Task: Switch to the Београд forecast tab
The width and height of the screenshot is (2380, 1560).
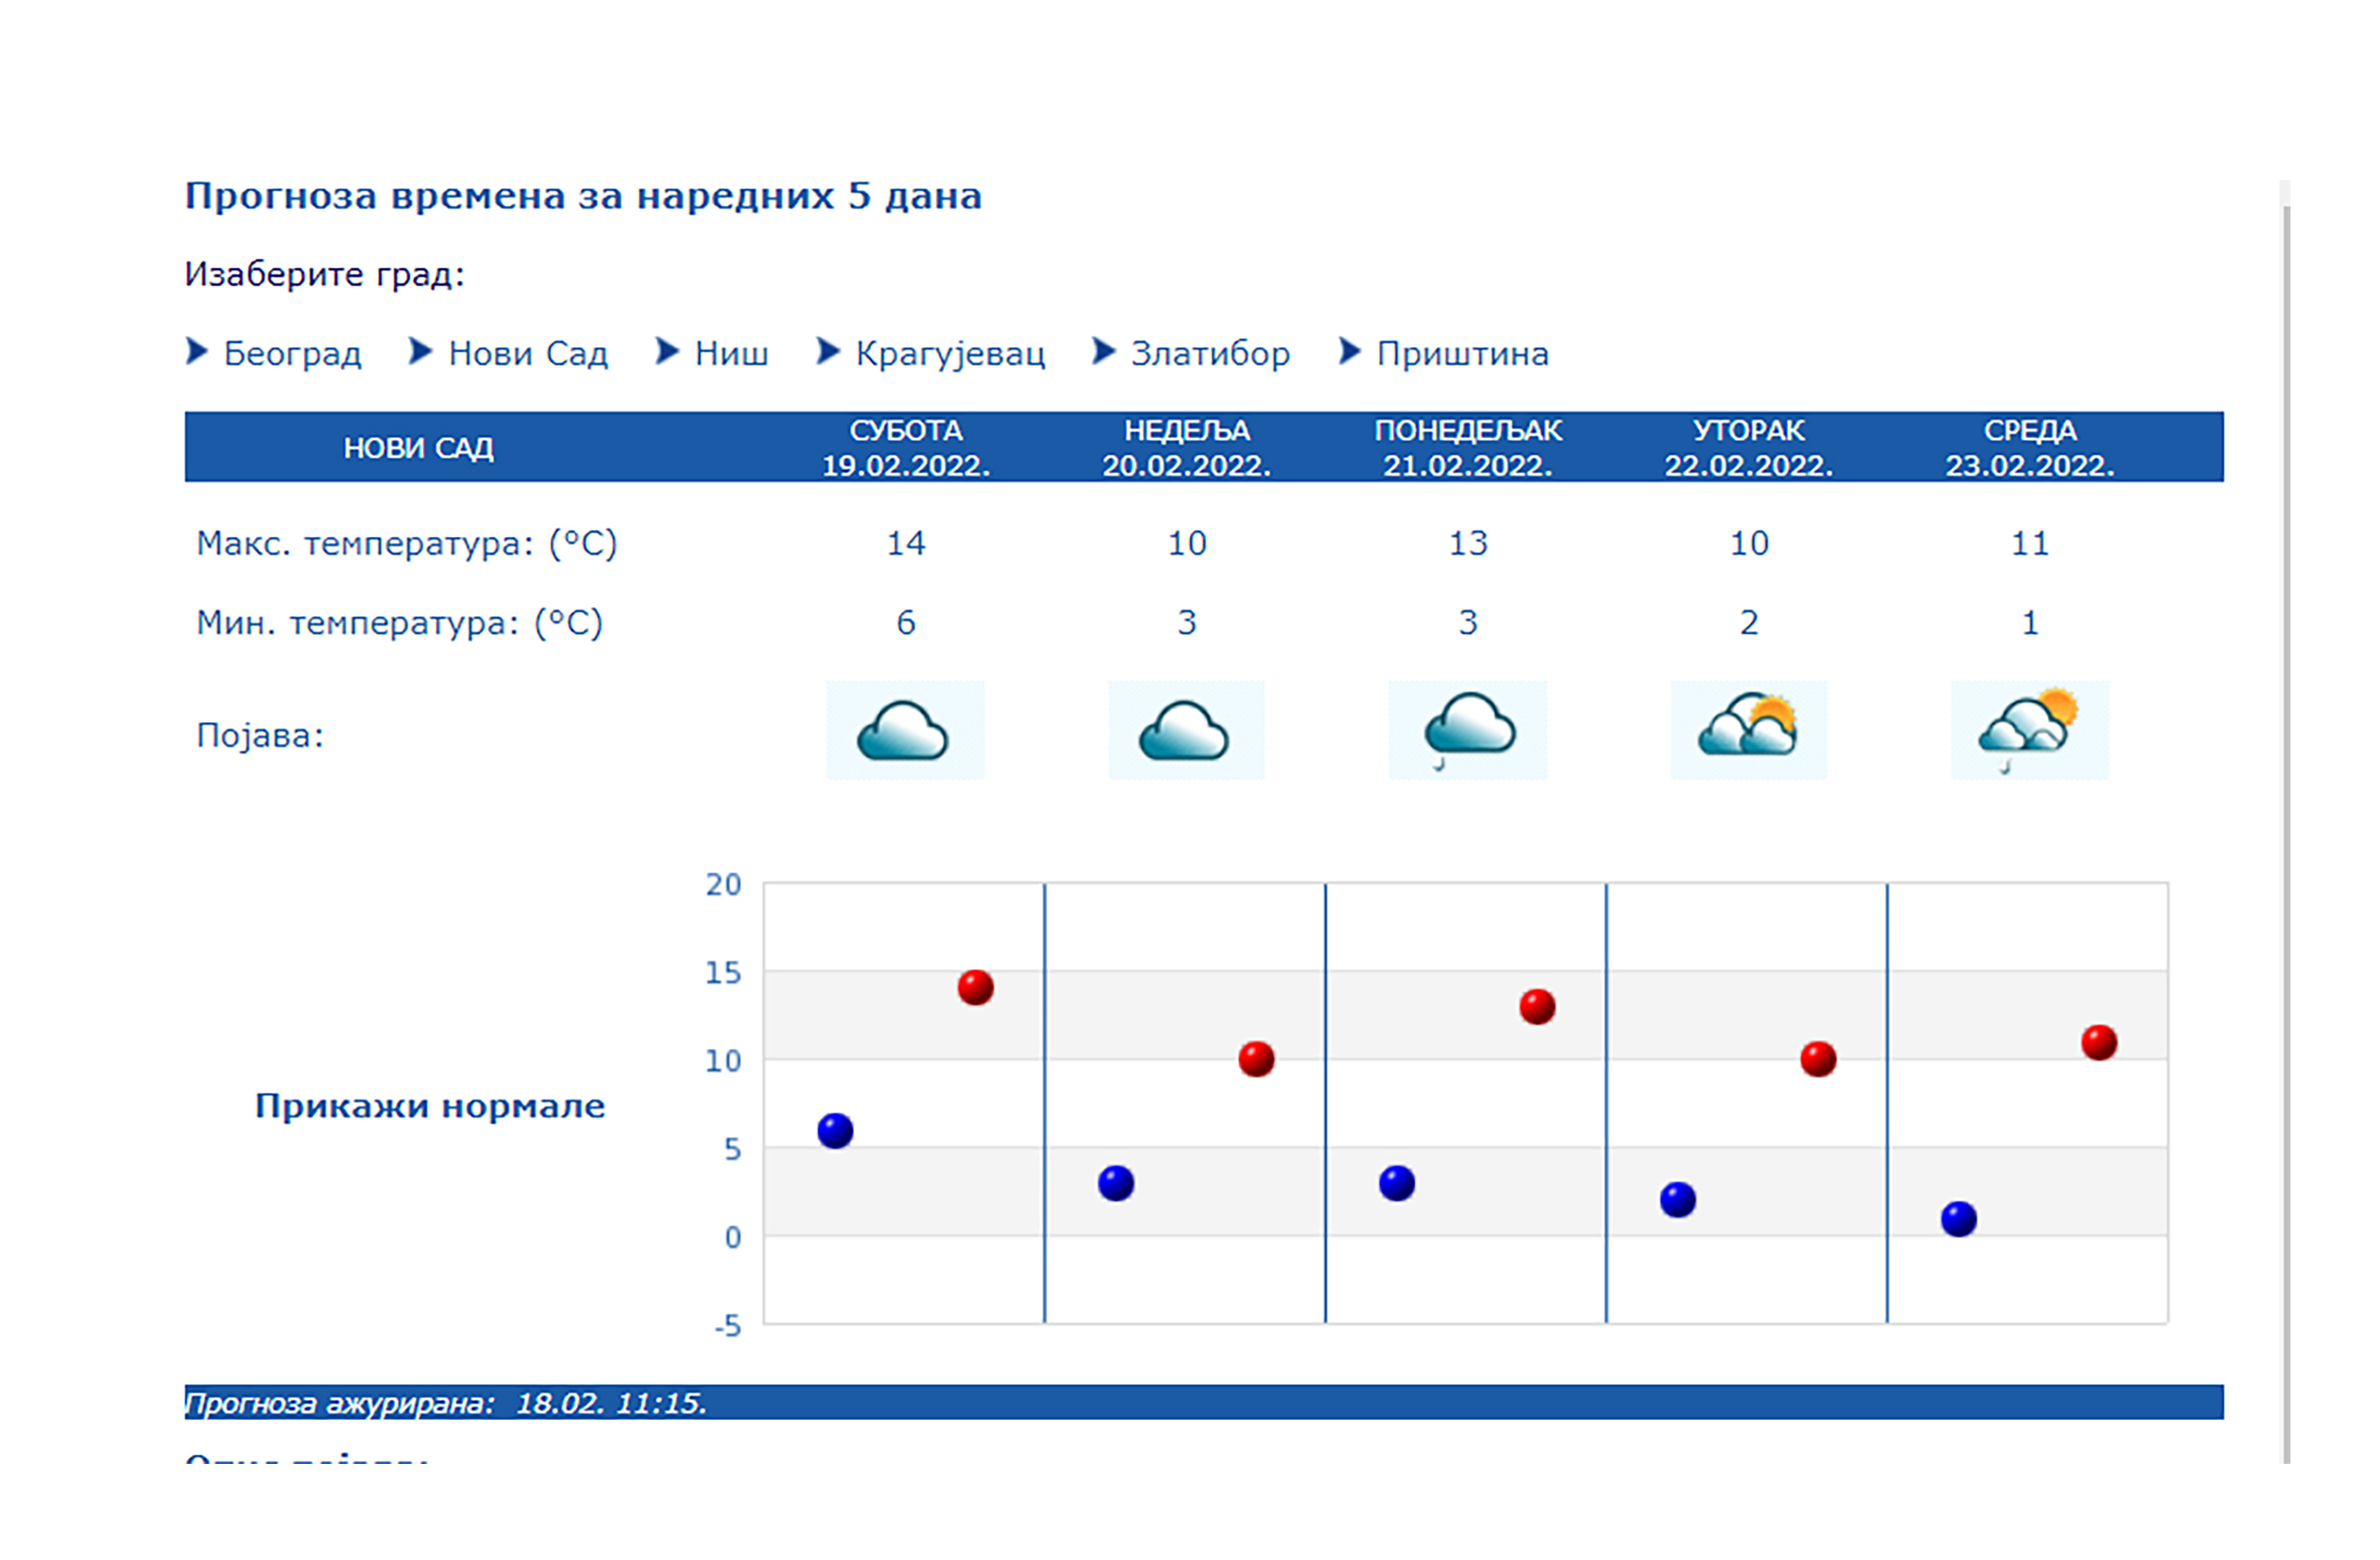Action: click(295, 352)
